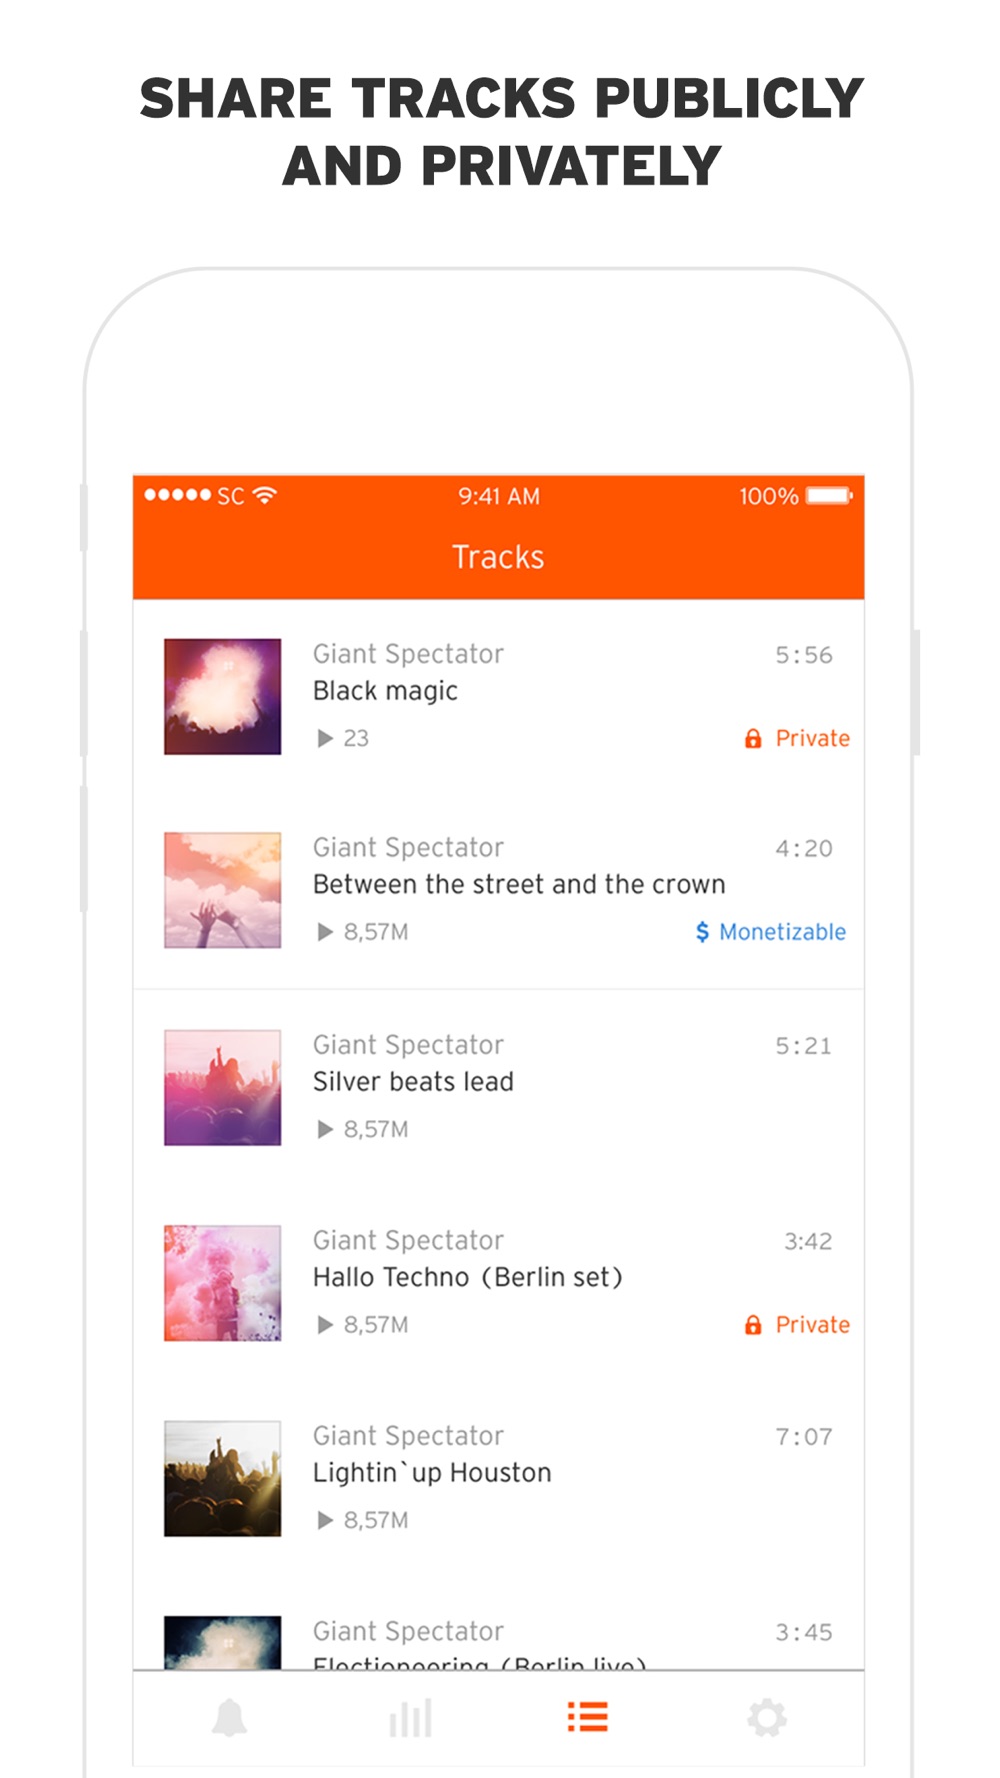Open Silver beats lead artwork thumbnail

click(222, 1087)
